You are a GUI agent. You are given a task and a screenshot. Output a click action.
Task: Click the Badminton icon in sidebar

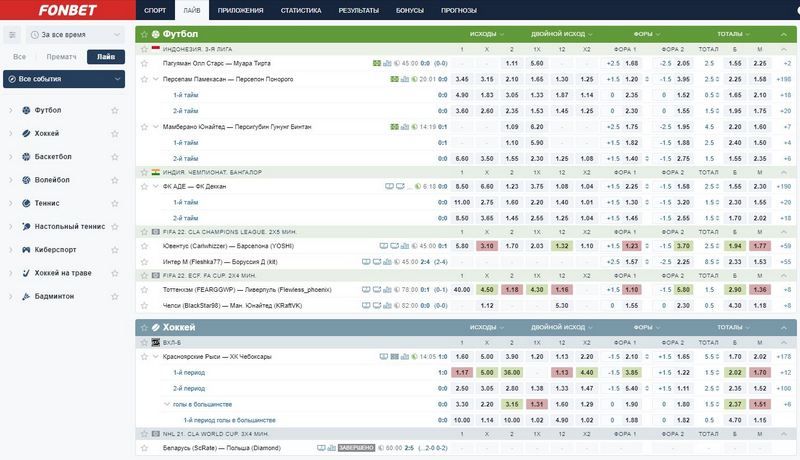point(26,296)
